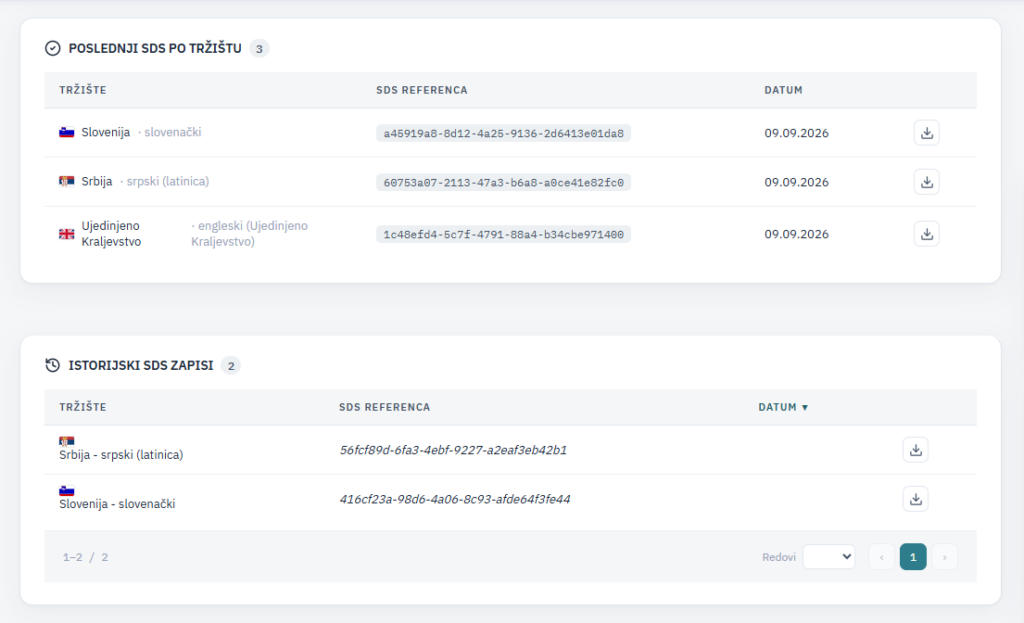Download historical SDS 416cf23a for Slovenija
This screenshot has height=623, width=1024.
click(x=916, y=499)
